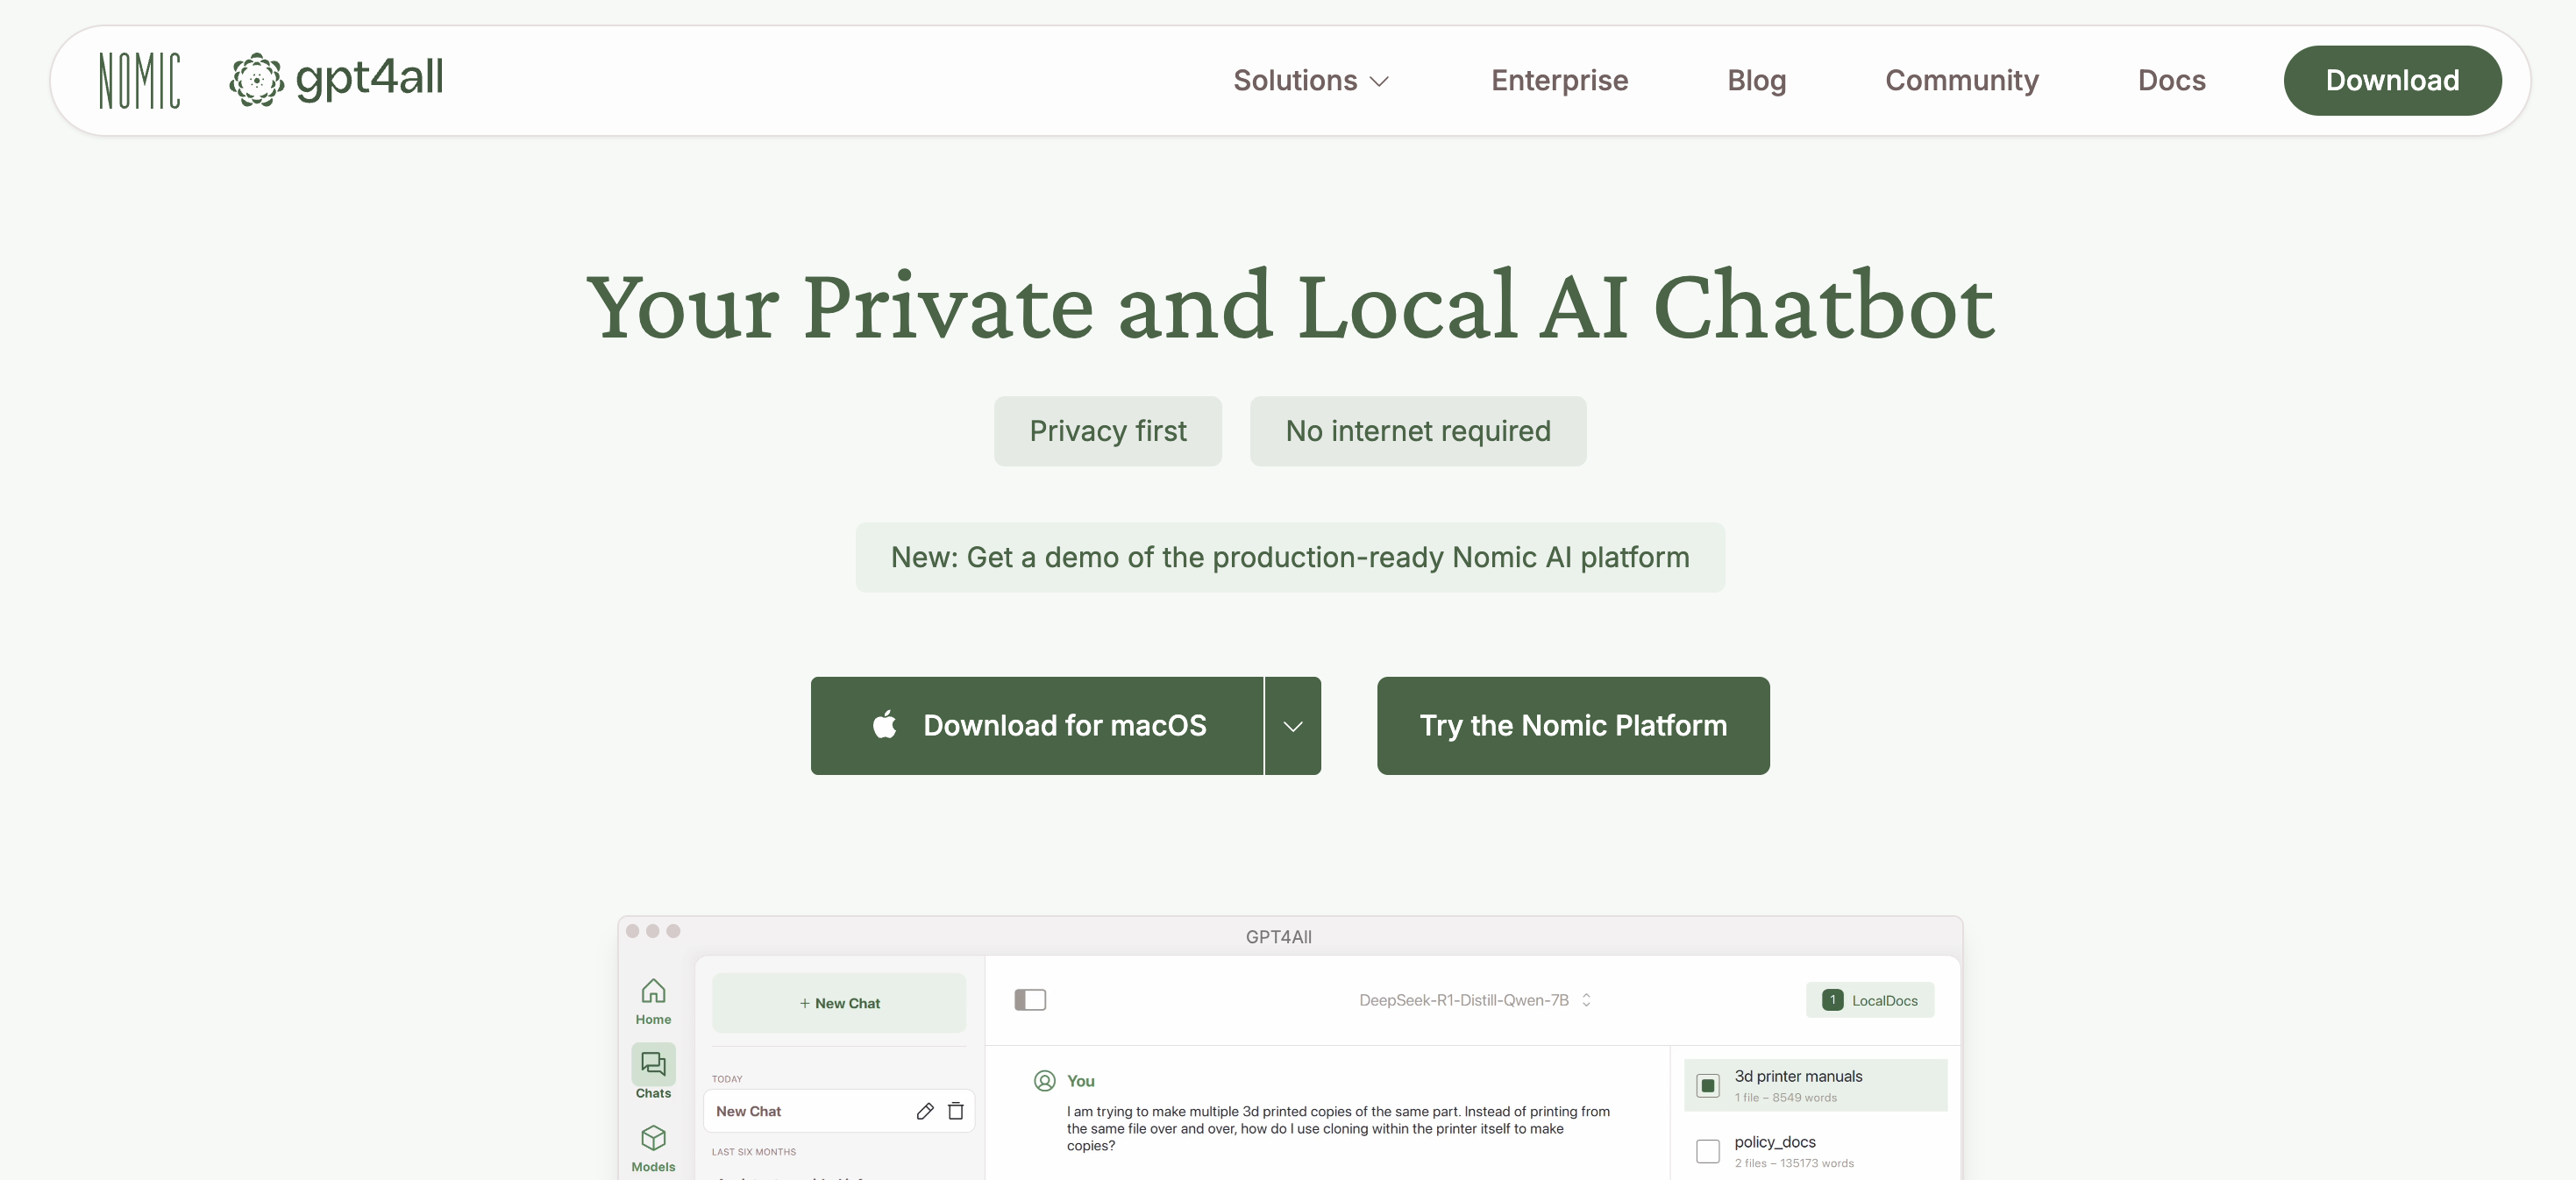
Task: Check the policy_docs collection box
Action: click(1708, 1151)
